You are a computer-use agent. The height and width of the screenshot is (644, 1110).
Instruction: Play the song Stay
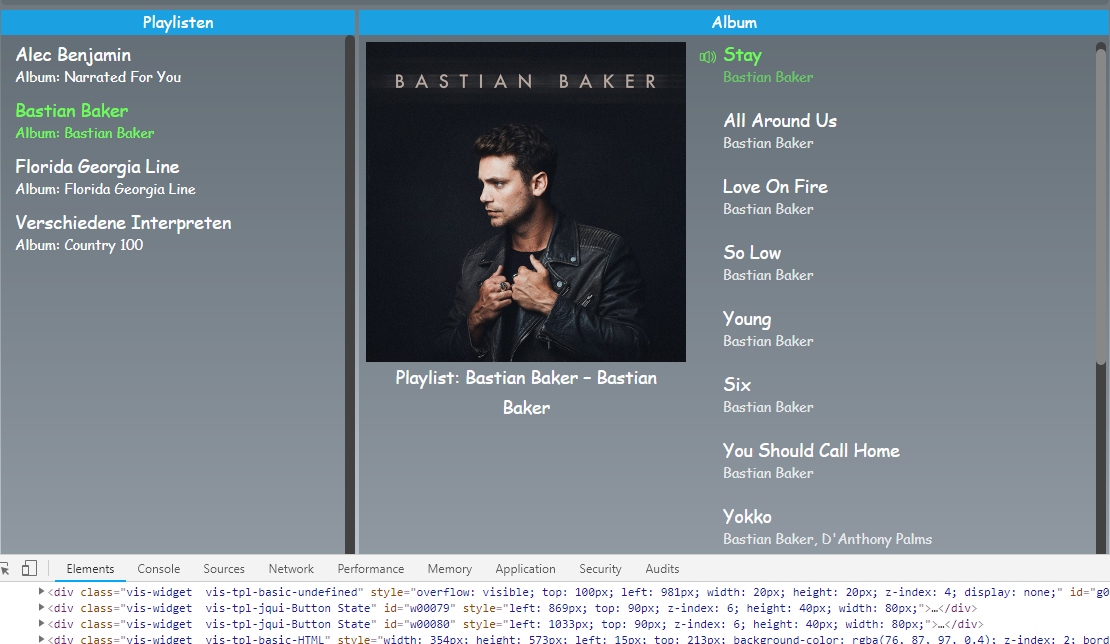pos(742,55)
